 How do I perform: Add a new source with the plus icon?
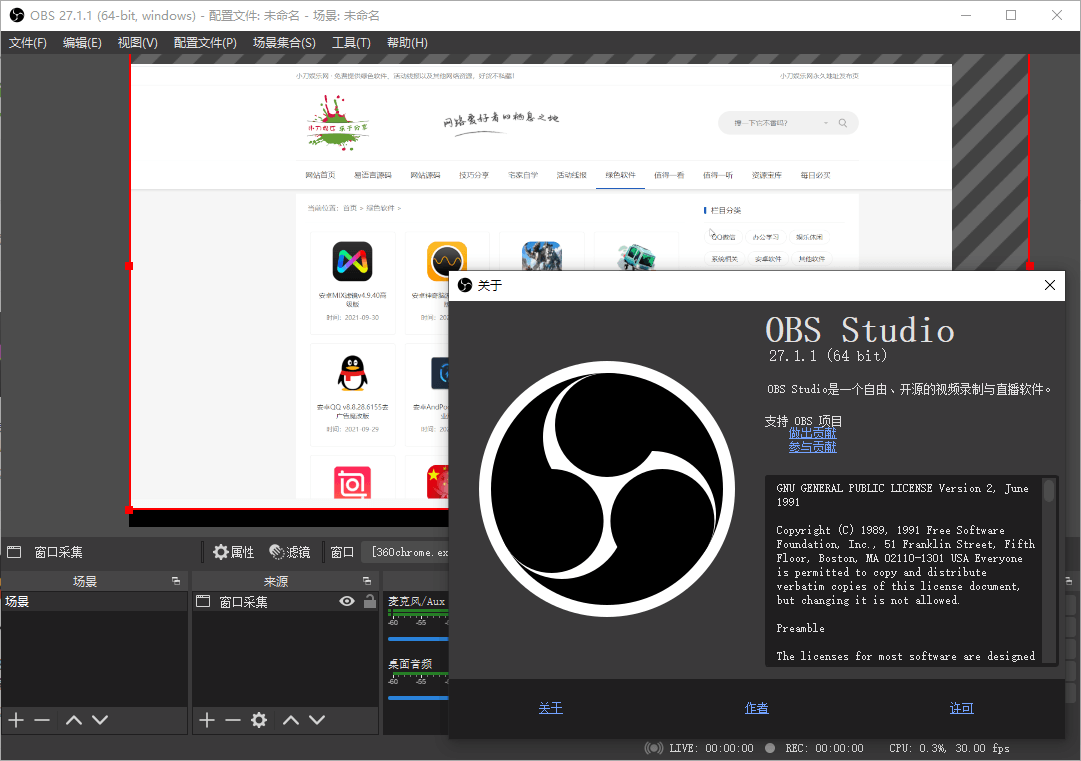coord(206,719)
